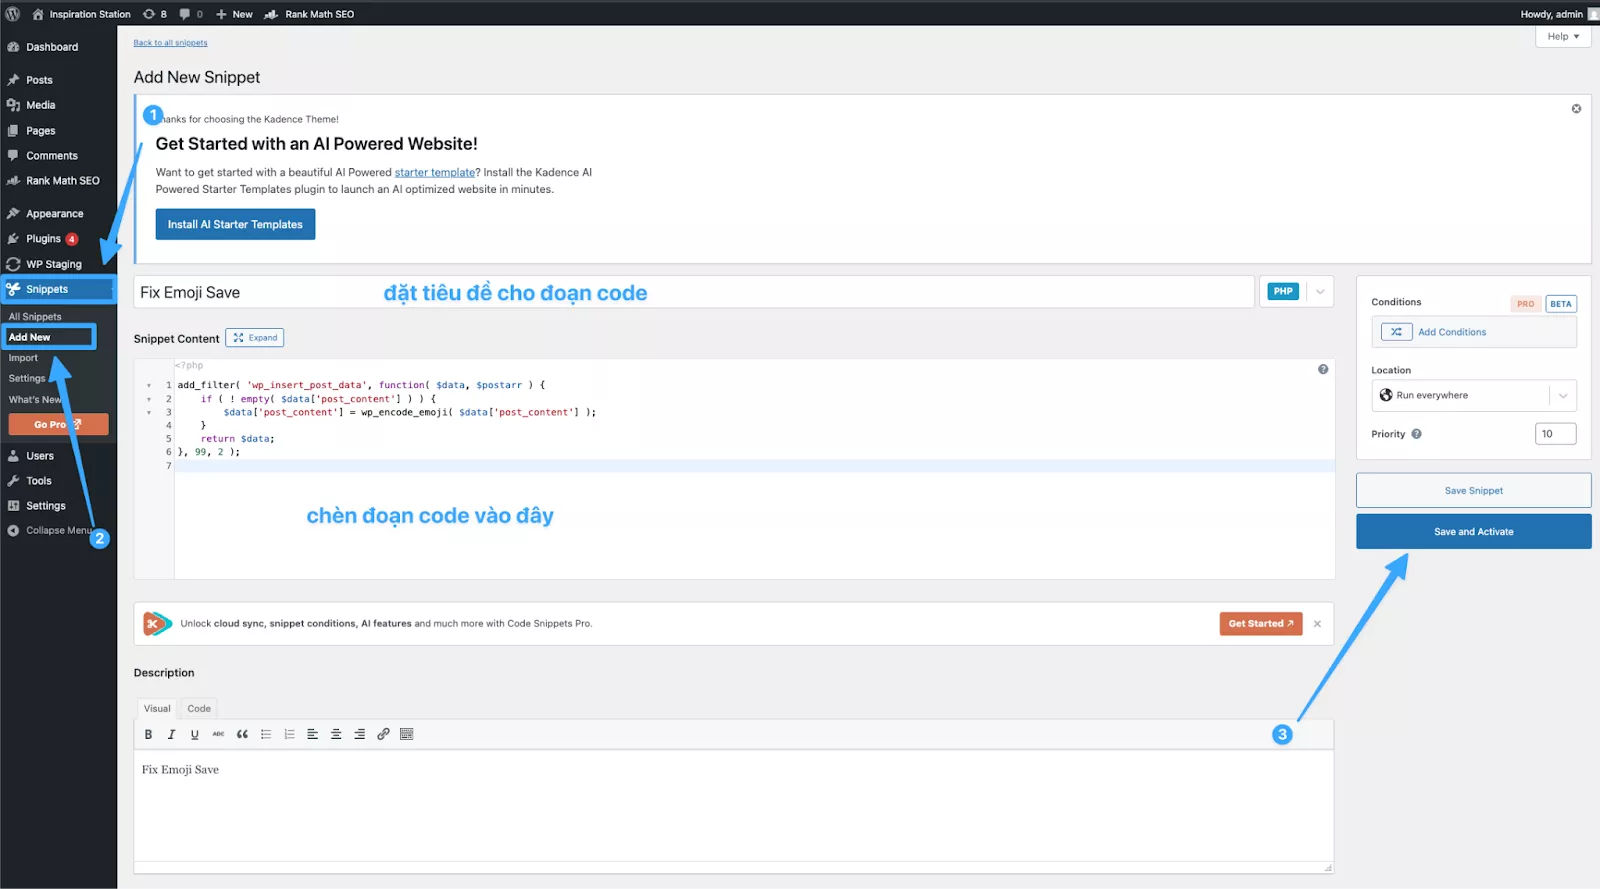
Task: Click the blockquote icon in editor toolbar
Action: coord(242,734)
